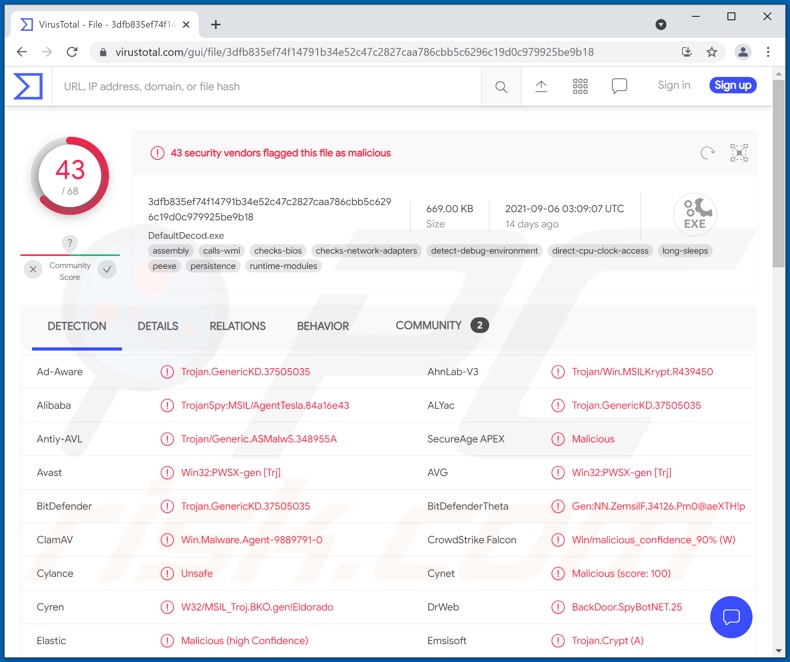The width and height of the screenshot is (790, 662).
Task: Focus the URL, IP address, domain search field
Action: [x=267, y=87]
